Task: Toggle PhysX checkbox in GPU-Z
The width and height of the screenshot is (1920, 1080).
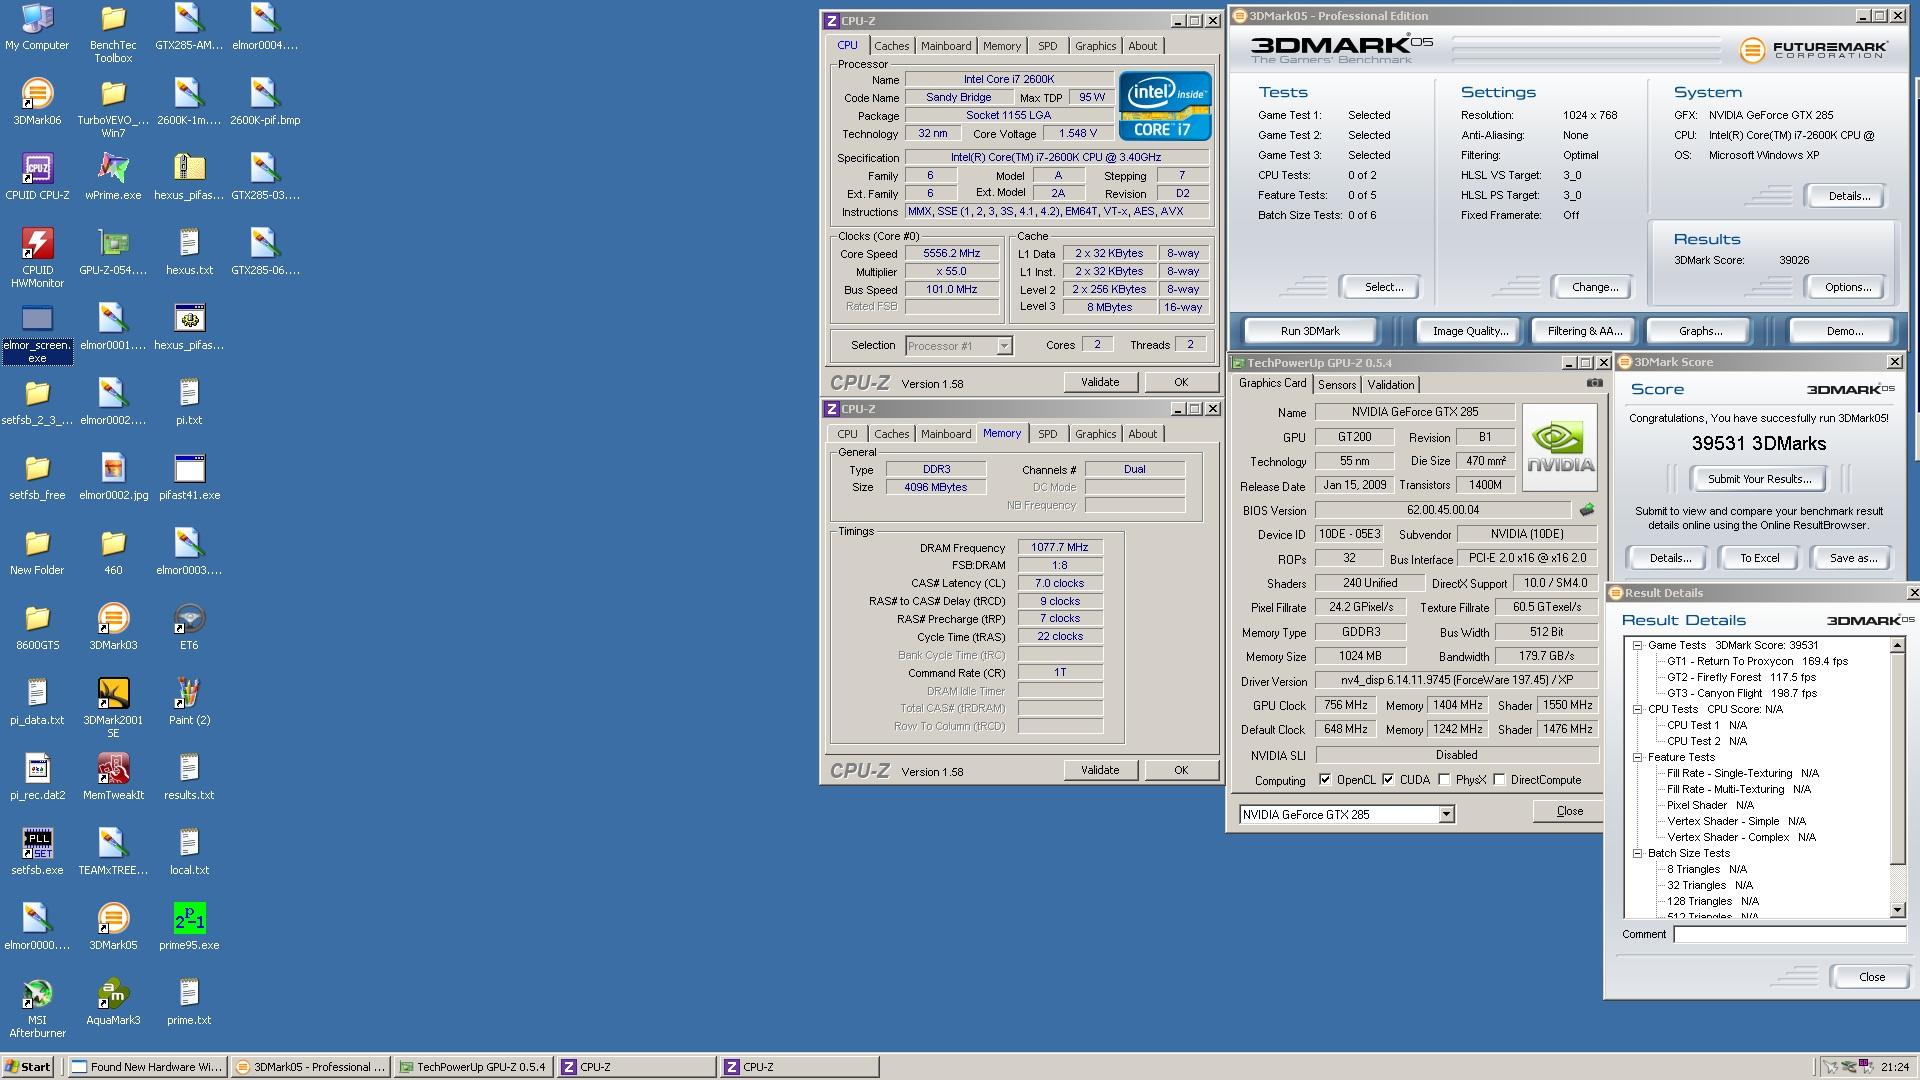Action: 1444,780
